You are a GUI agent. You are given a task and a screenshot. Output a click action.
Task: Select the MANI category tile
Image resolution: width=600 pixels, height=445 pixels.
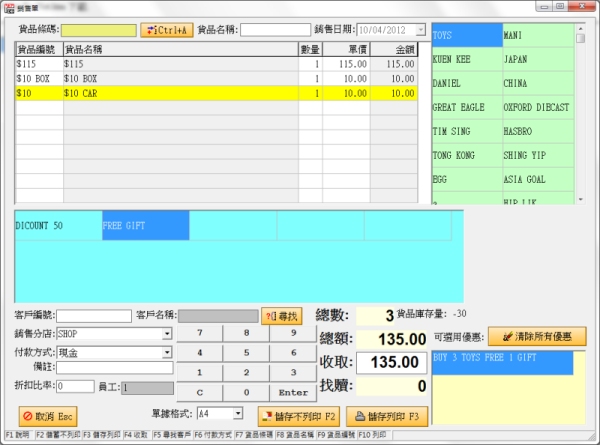coord(538,35)
